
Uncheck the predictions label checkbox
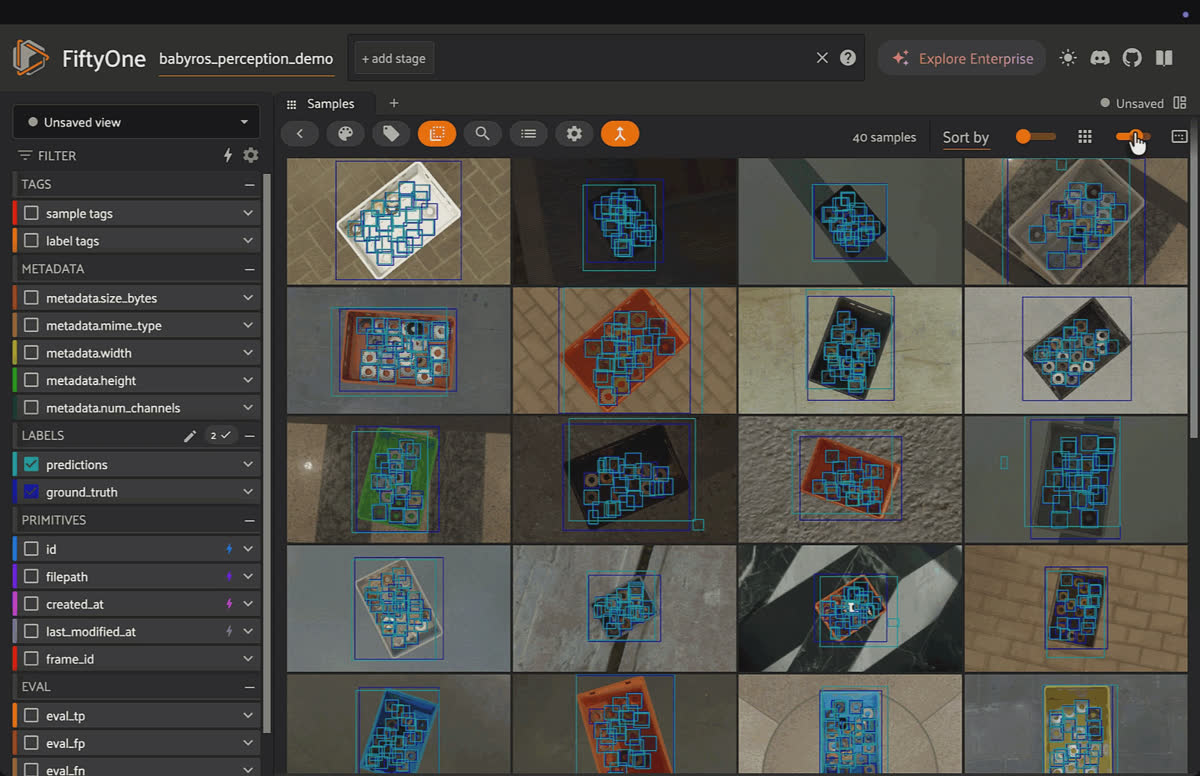coord(31,464)
